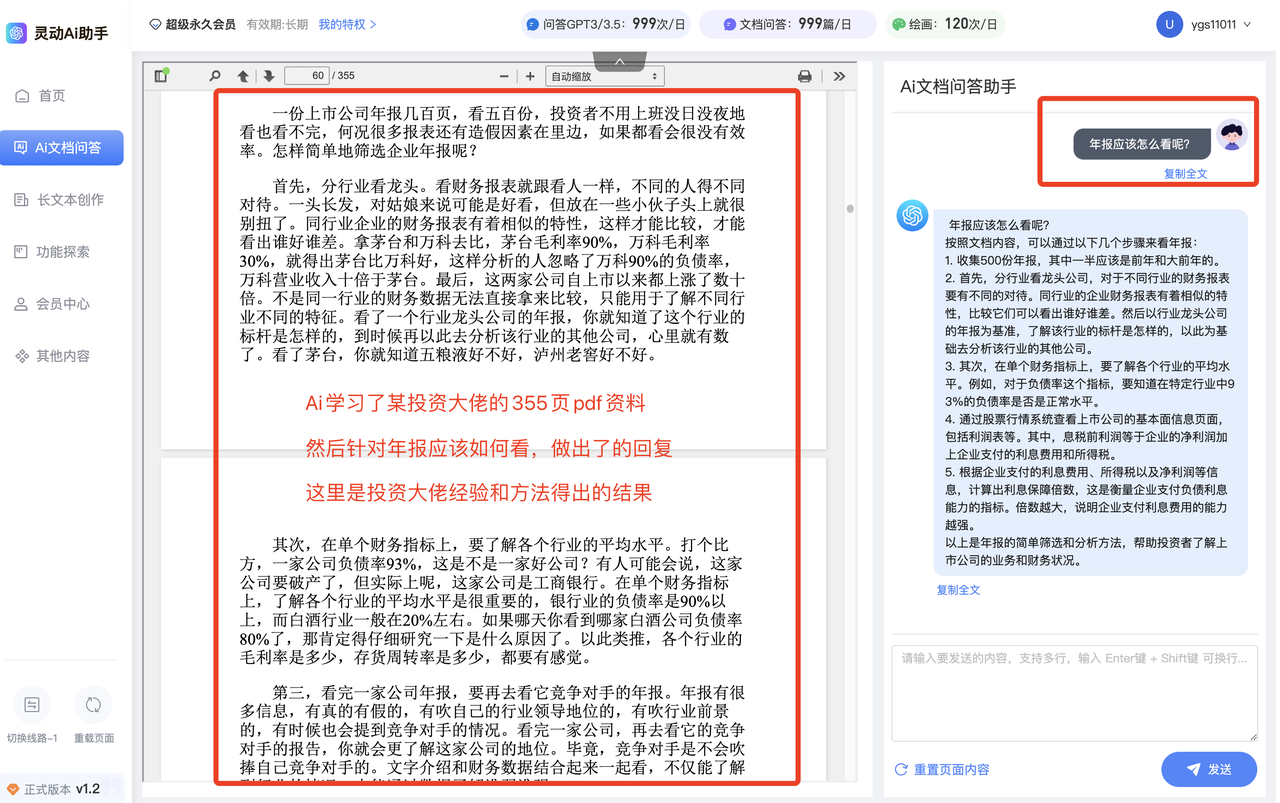The image size is (1280, 803).
Task: Open the find-in-document search tool
Action: (215, 76)
